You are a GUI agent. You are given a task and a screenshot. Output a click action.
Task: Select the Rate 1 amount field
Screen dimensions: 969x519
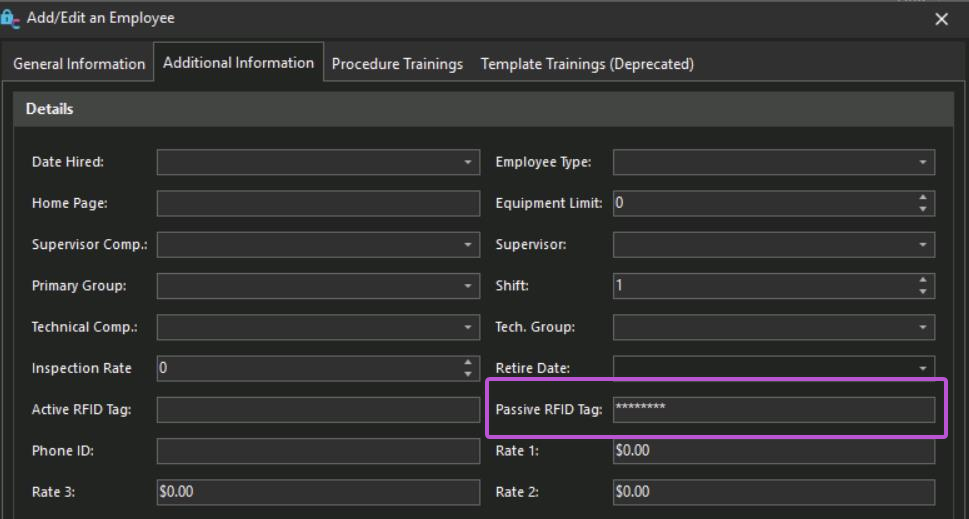coord(773,451)
